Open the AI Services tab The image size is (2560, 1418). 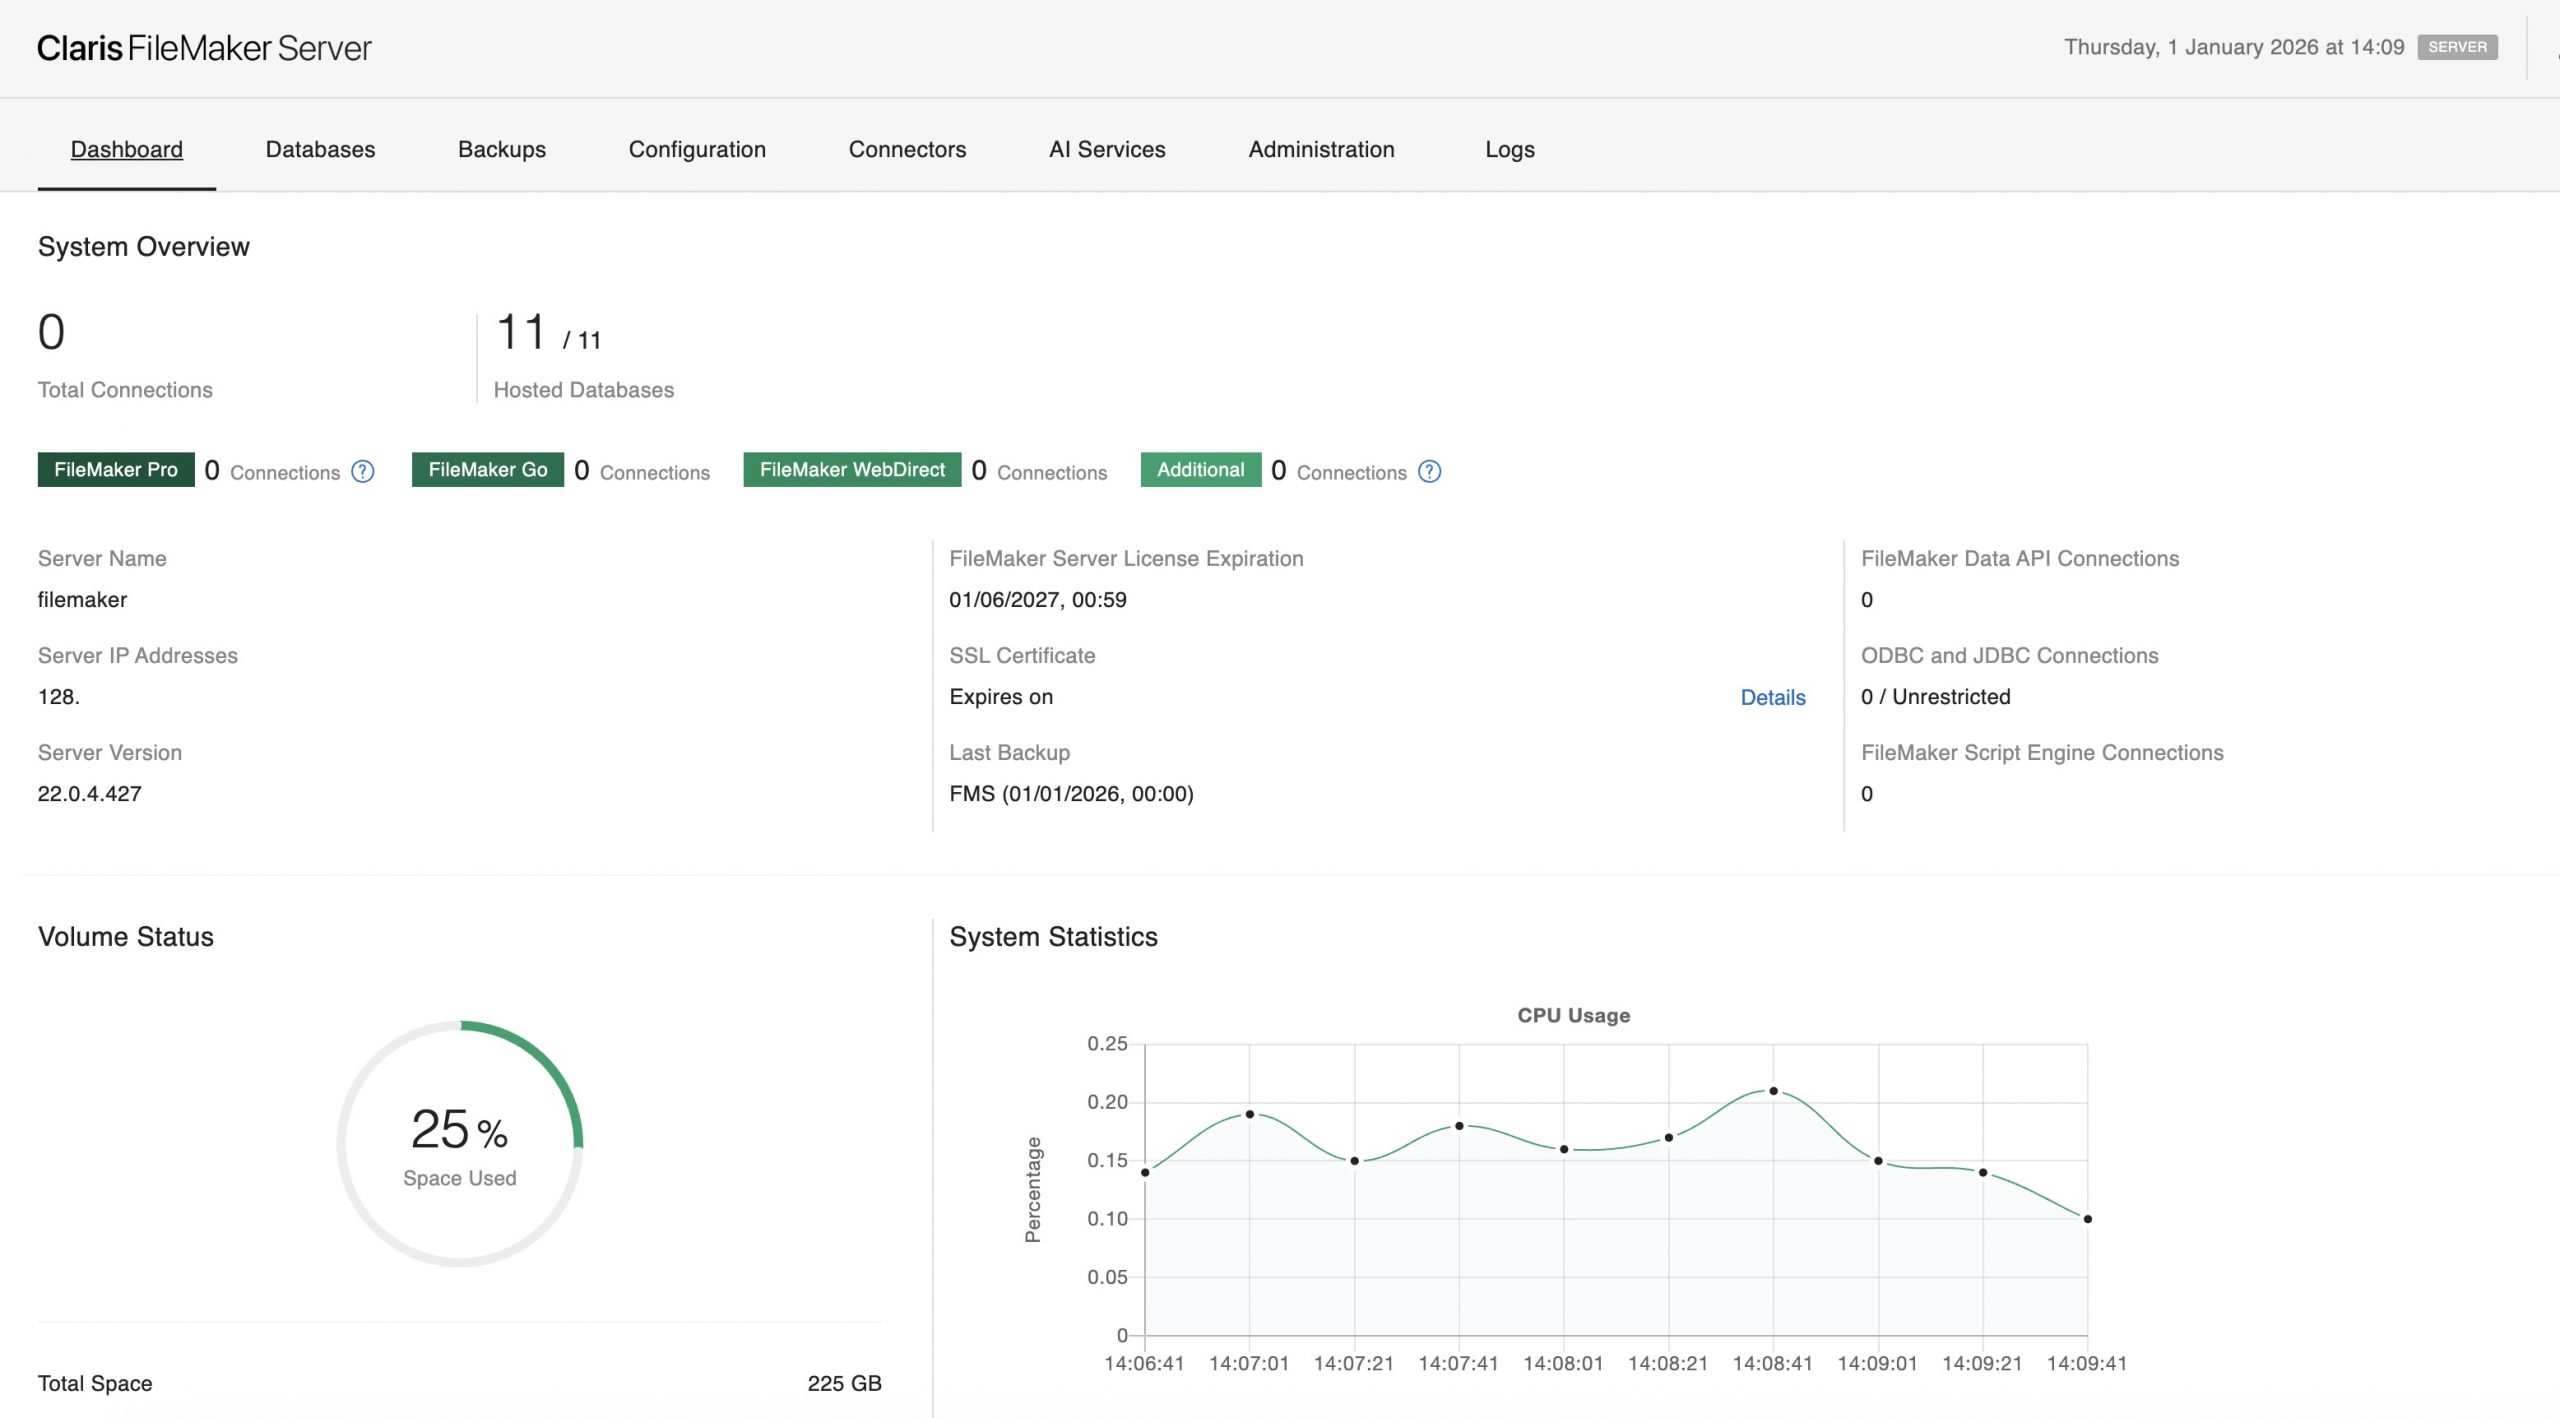coord(1107,149)
